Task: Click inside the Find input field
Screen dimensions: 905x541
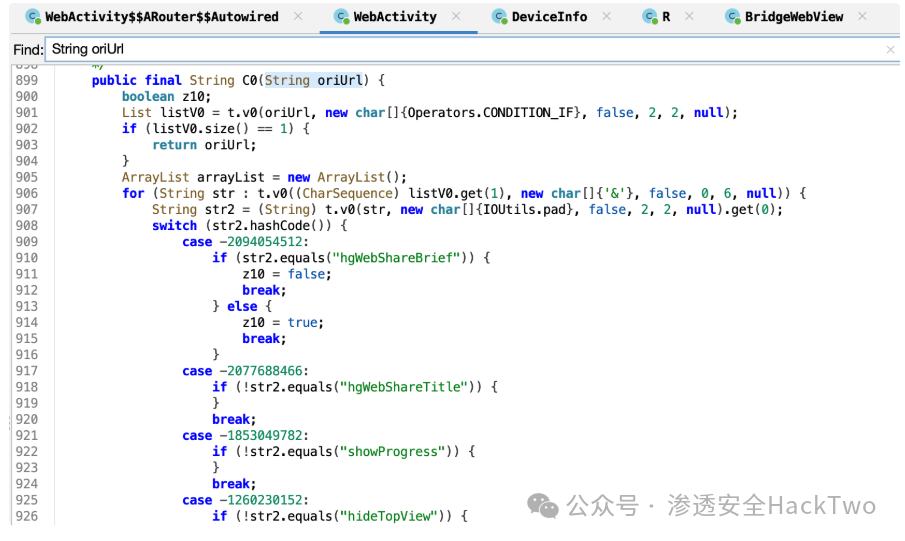Action: coord(466,49)
